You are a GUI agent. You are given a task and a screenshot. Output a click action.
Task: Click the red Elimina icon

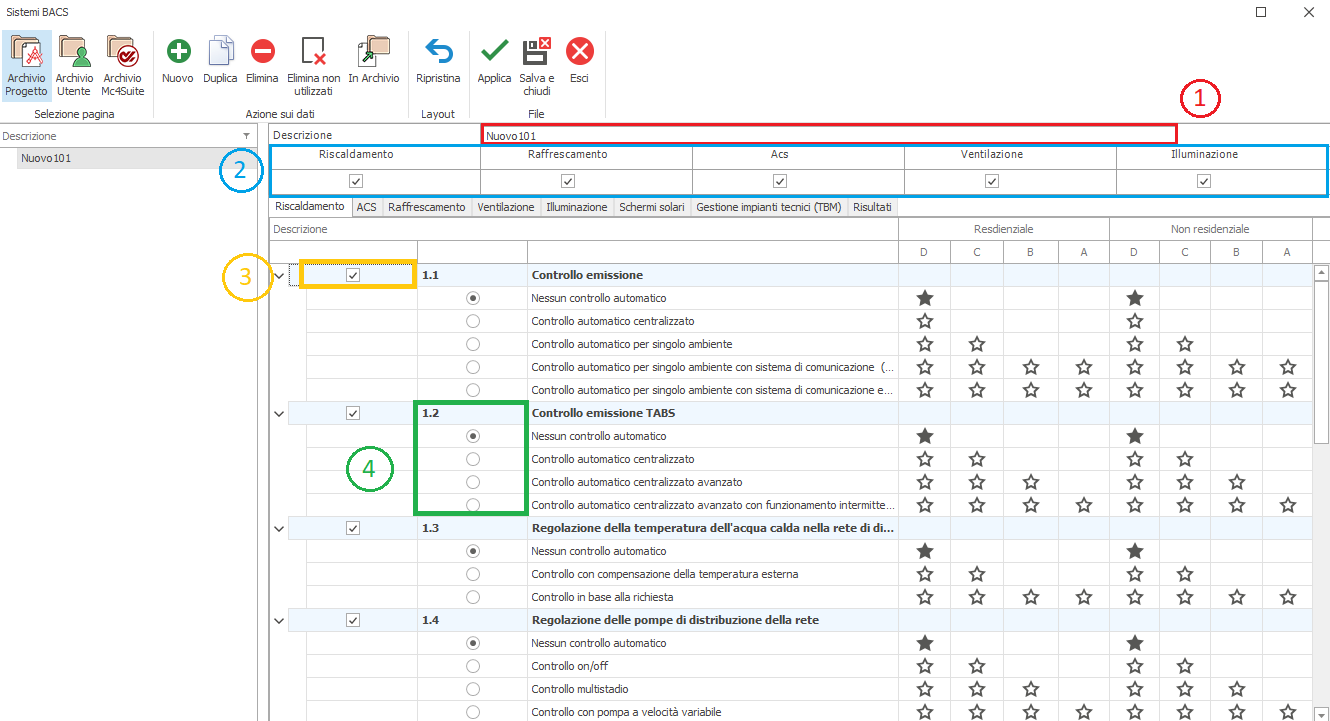click(x=262, y=53)
